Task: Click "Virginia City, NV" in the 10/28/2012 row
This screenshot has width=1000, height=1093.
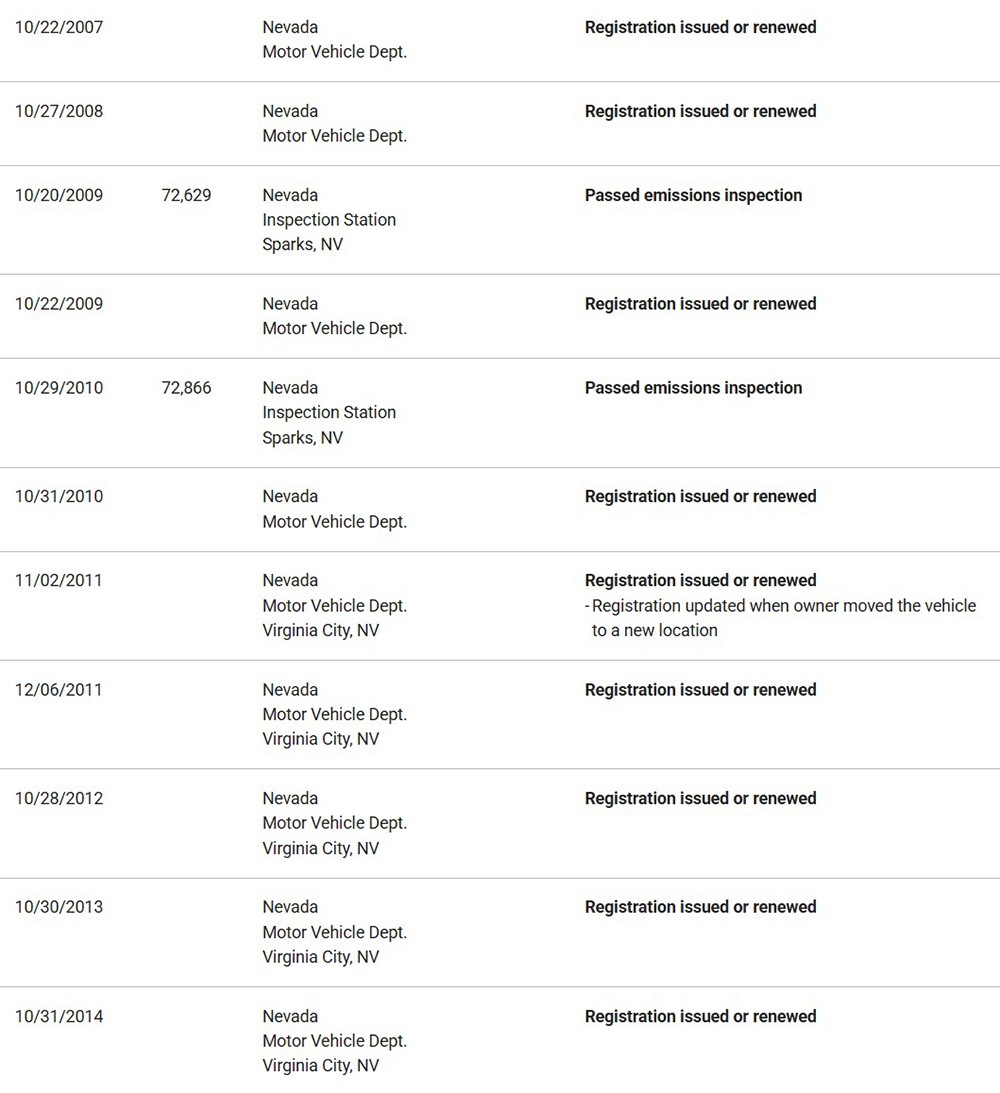Action: pos(320,848)
